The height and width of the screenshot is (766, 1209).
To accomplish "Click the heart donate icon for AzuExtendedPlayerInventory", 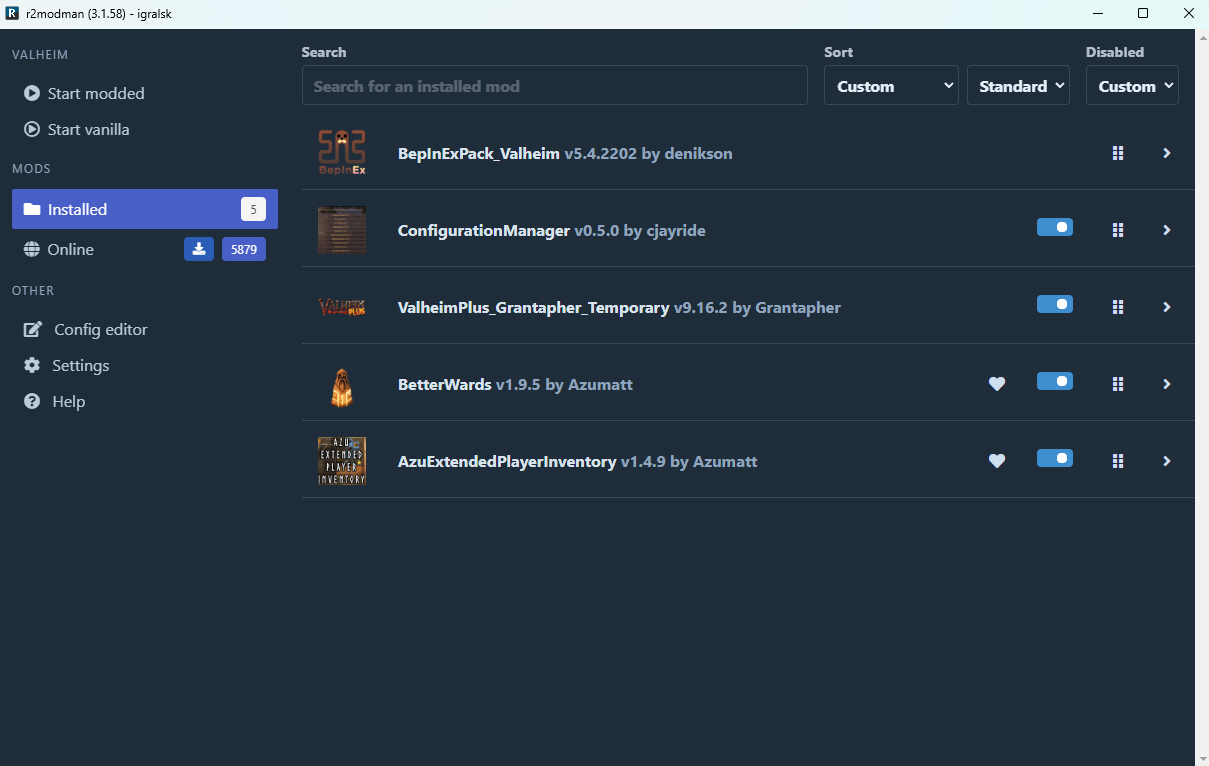I will pos(997,461).
